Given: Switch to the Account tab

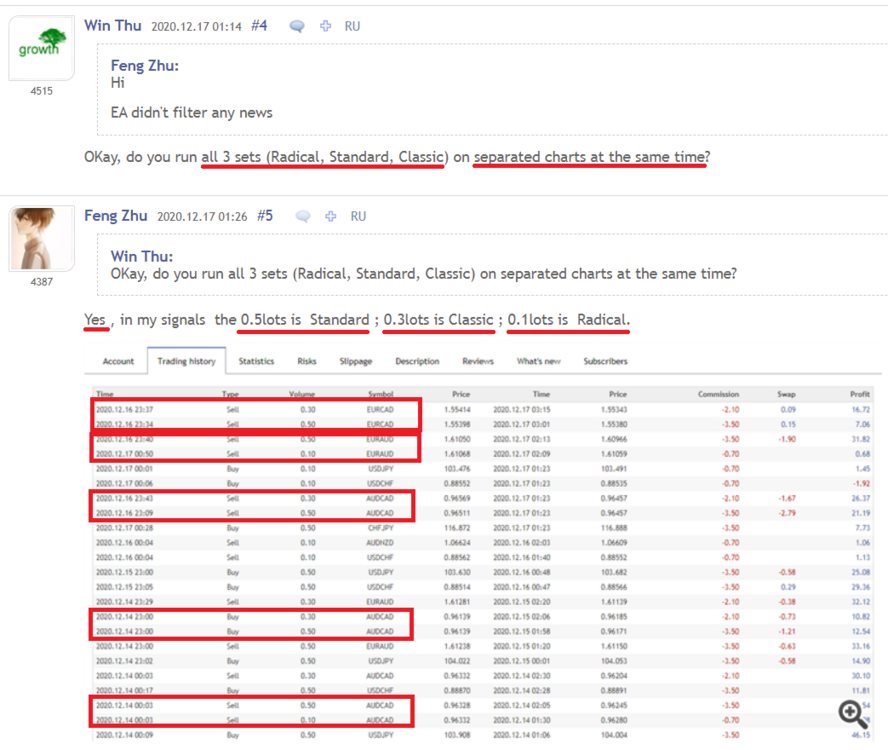Looking at the screenshot, I should click(x=118, y=361).
